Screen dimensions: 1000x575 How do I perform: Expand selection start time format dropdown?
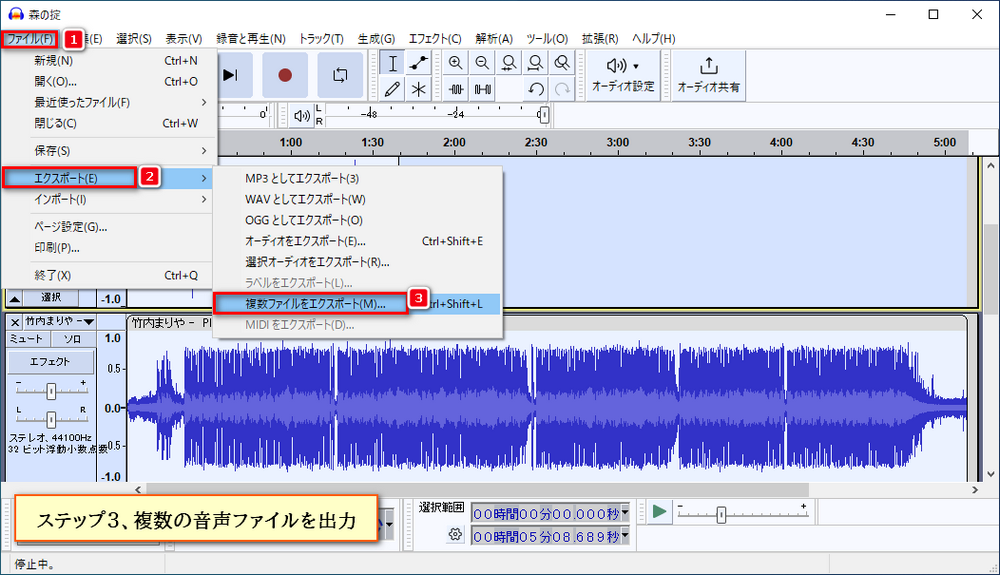coord(625,513)
